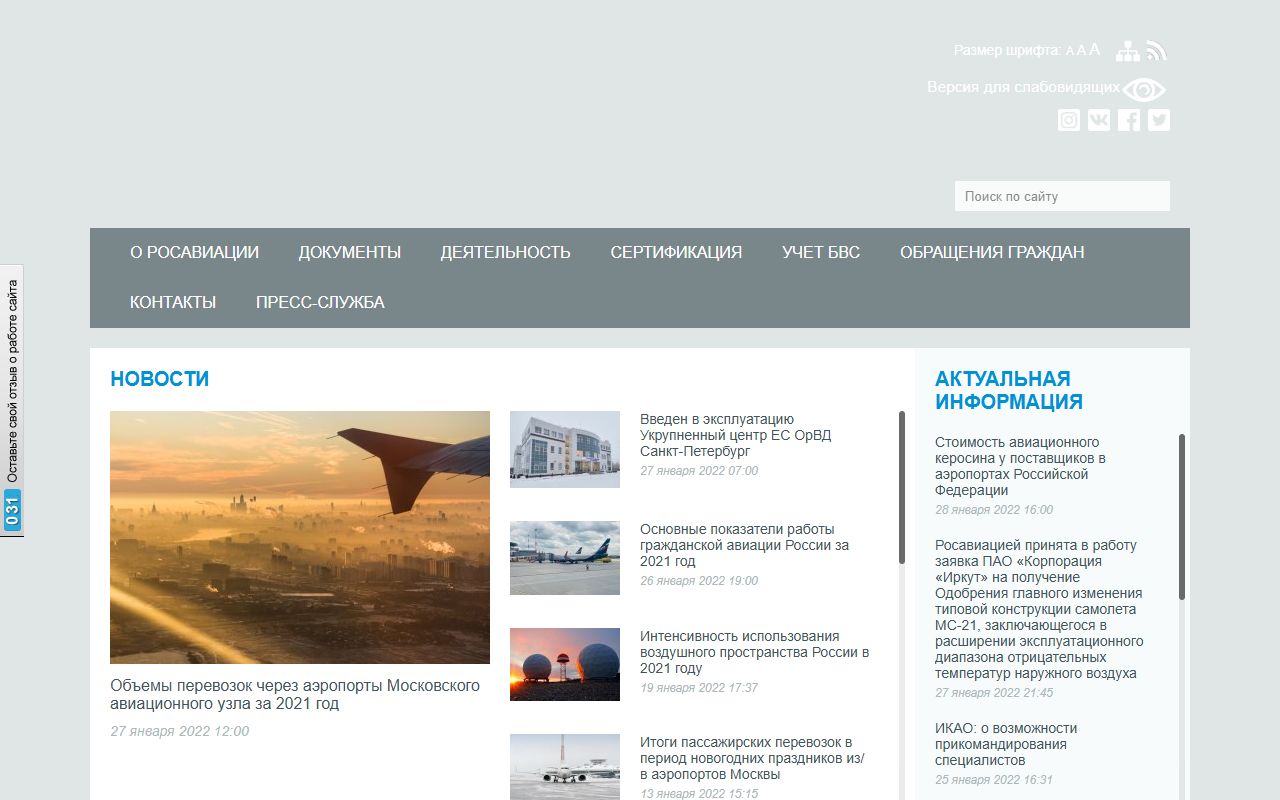Click the eye icon for visually impaired version
Screen dimensions: 1280x800
coord(1144,90)
